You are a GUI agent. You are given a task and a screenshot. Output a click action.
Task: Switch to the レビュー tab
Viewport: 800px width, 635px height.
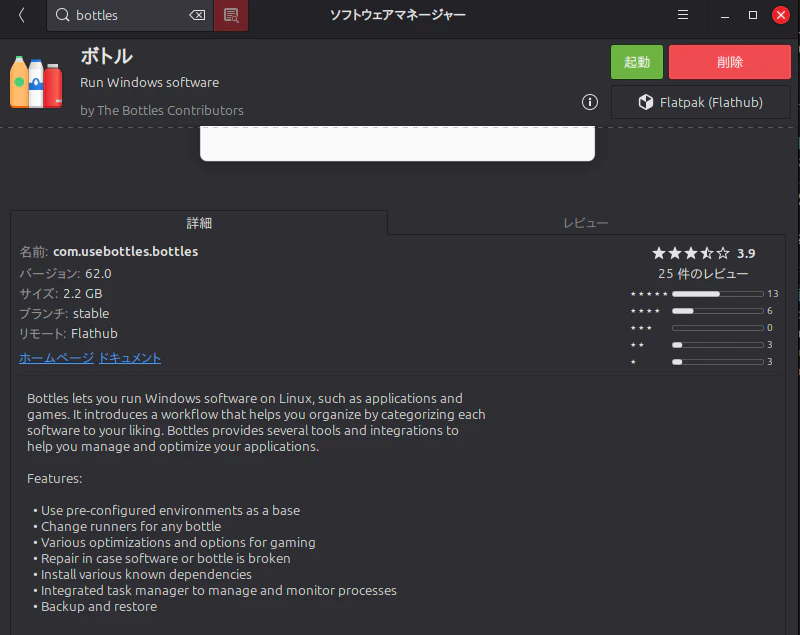pyautogui.click(x=586, y=223)
